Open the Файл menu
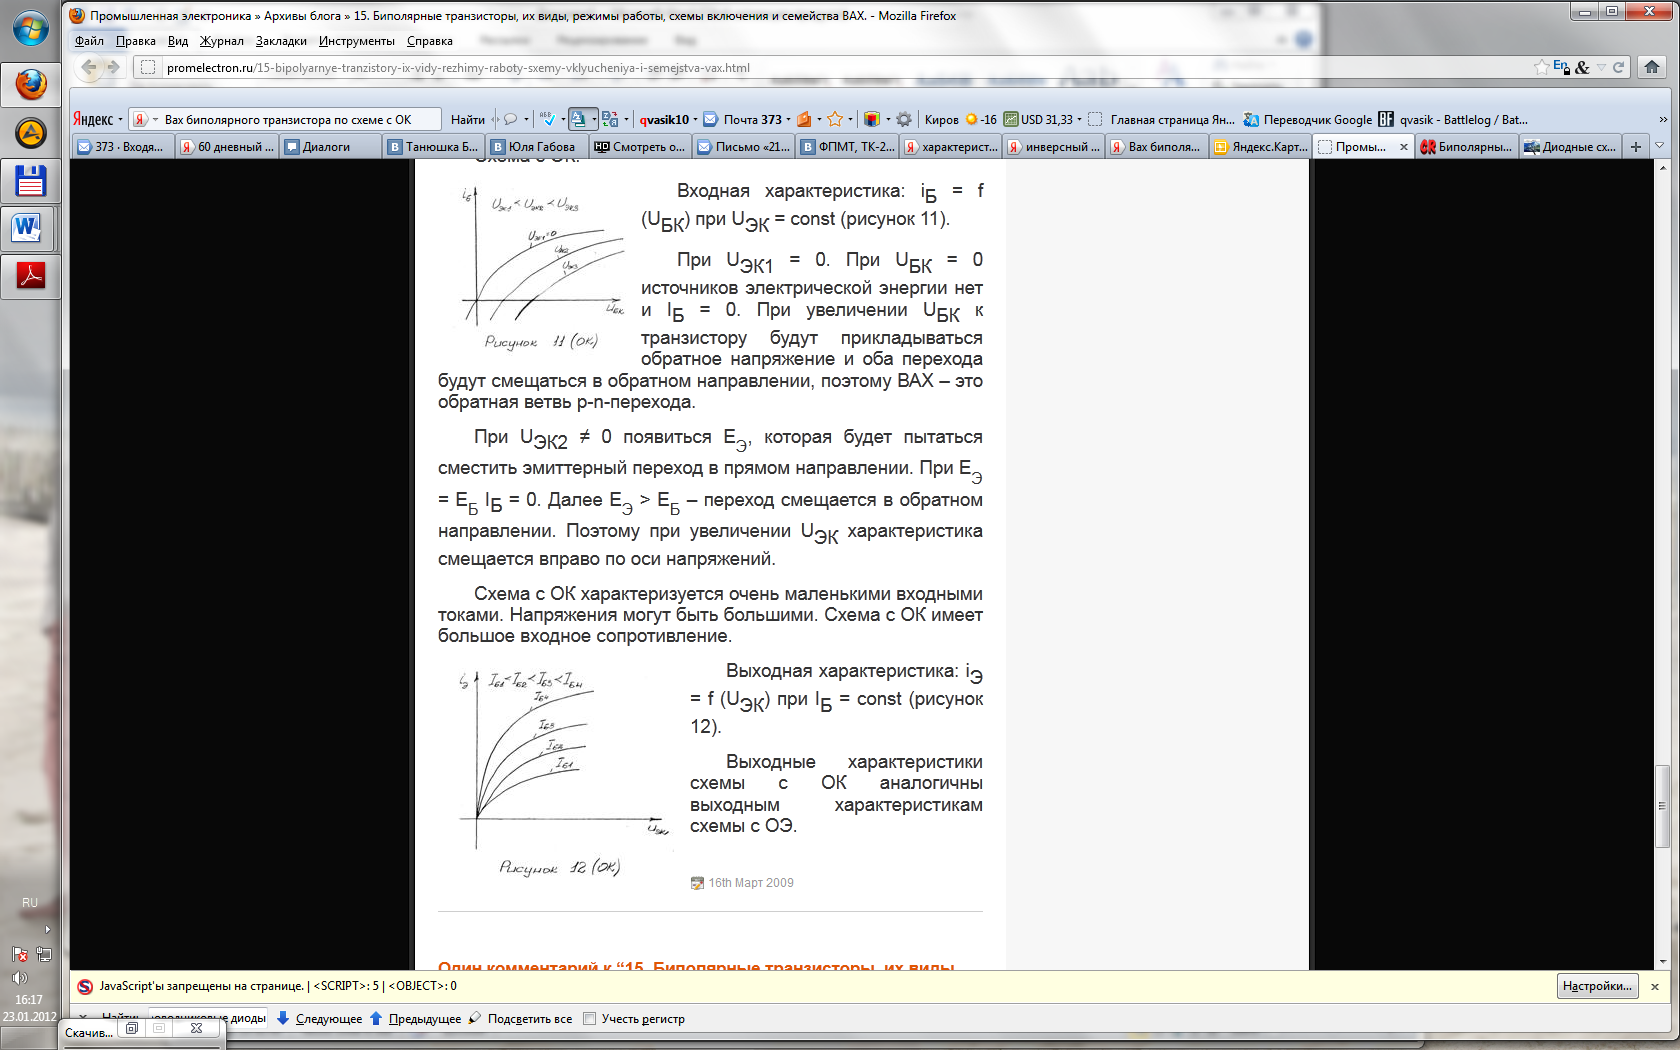 pos(89,41)
